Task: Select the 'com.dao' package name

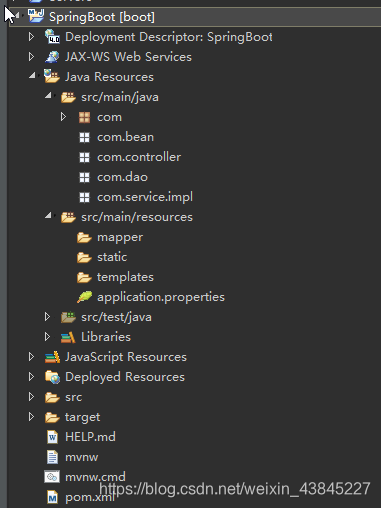Action: pyautogui.click(x=122, y=177)
